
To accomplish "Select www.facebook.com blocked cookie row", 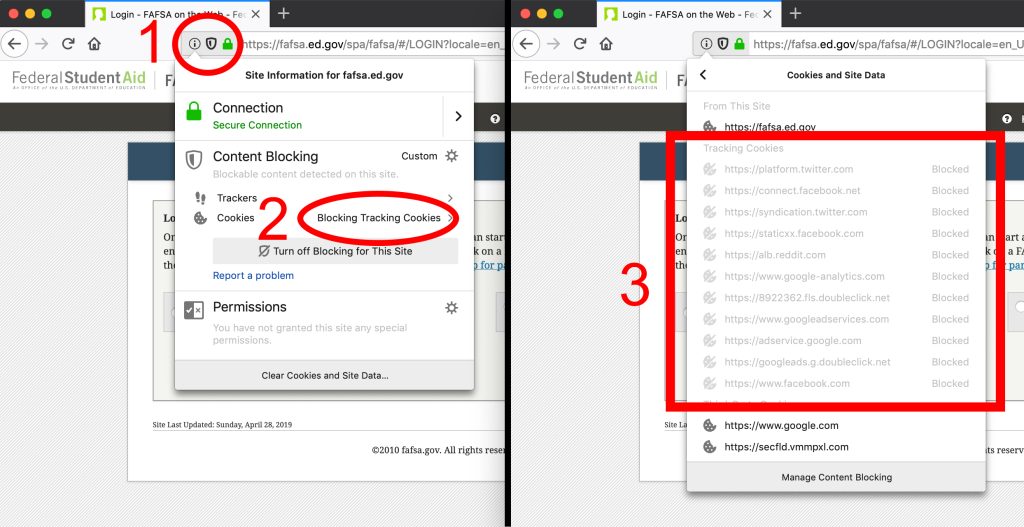I will coord(836,383).
